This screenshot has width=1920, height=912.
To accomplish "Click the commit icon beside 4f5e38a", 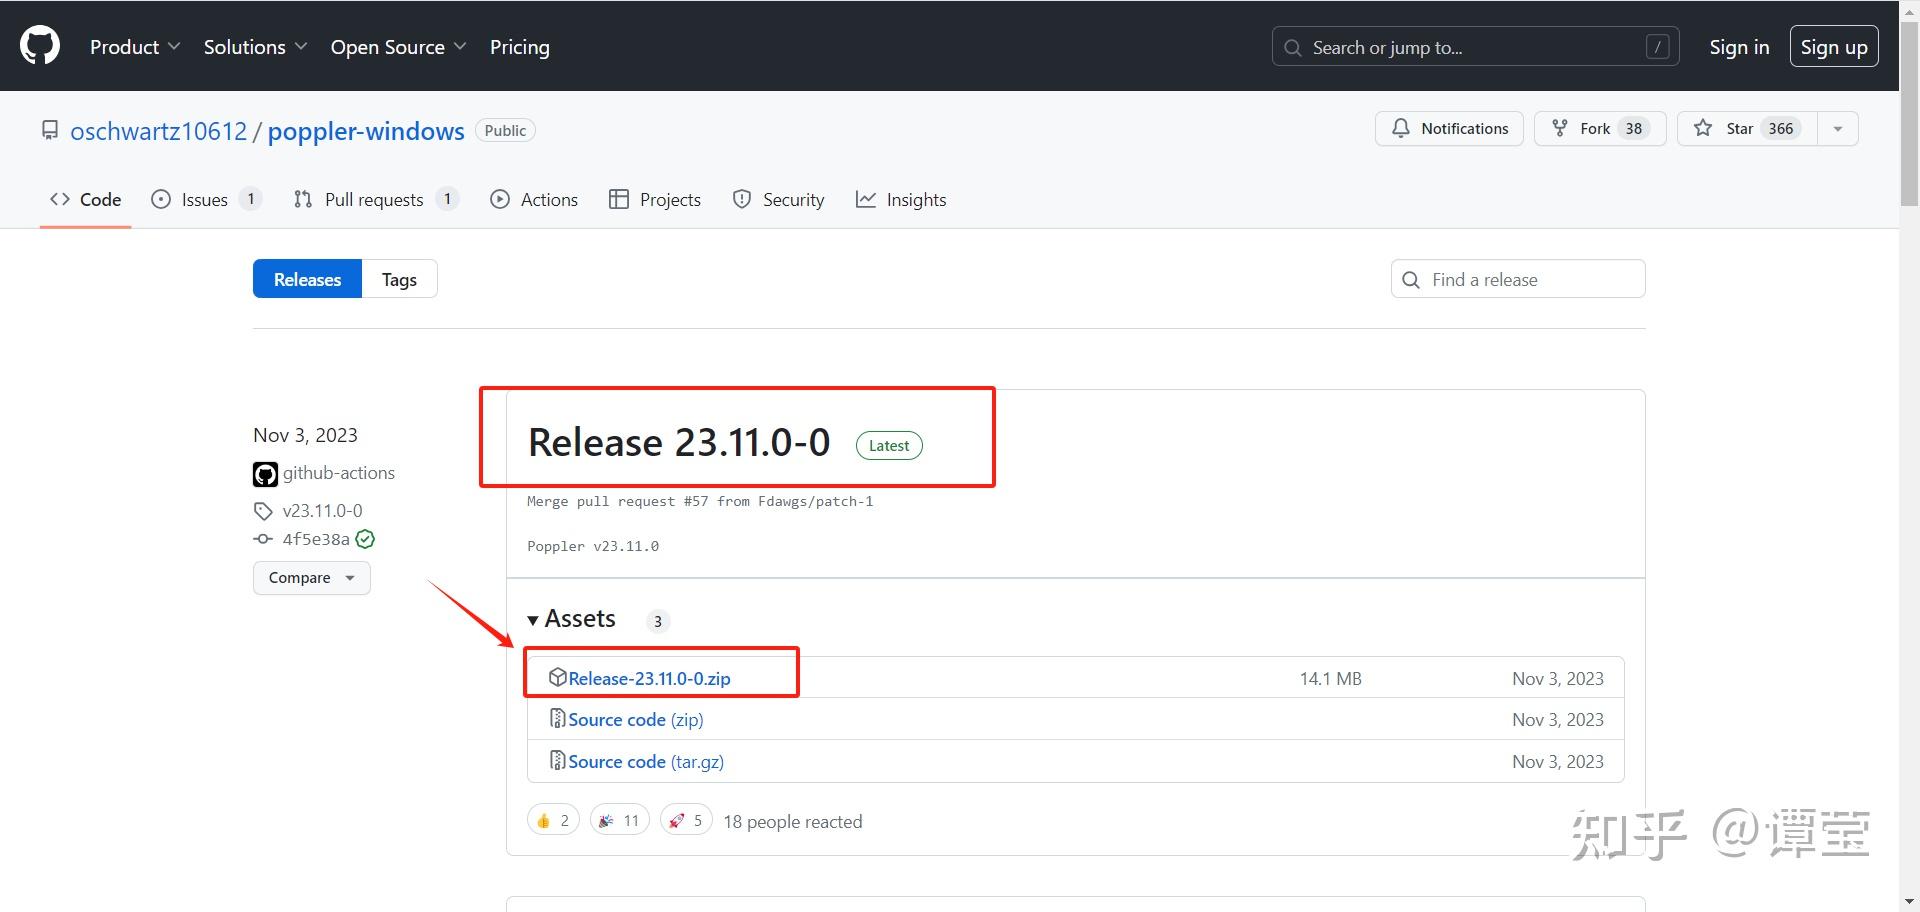I will tap(263, 539).
